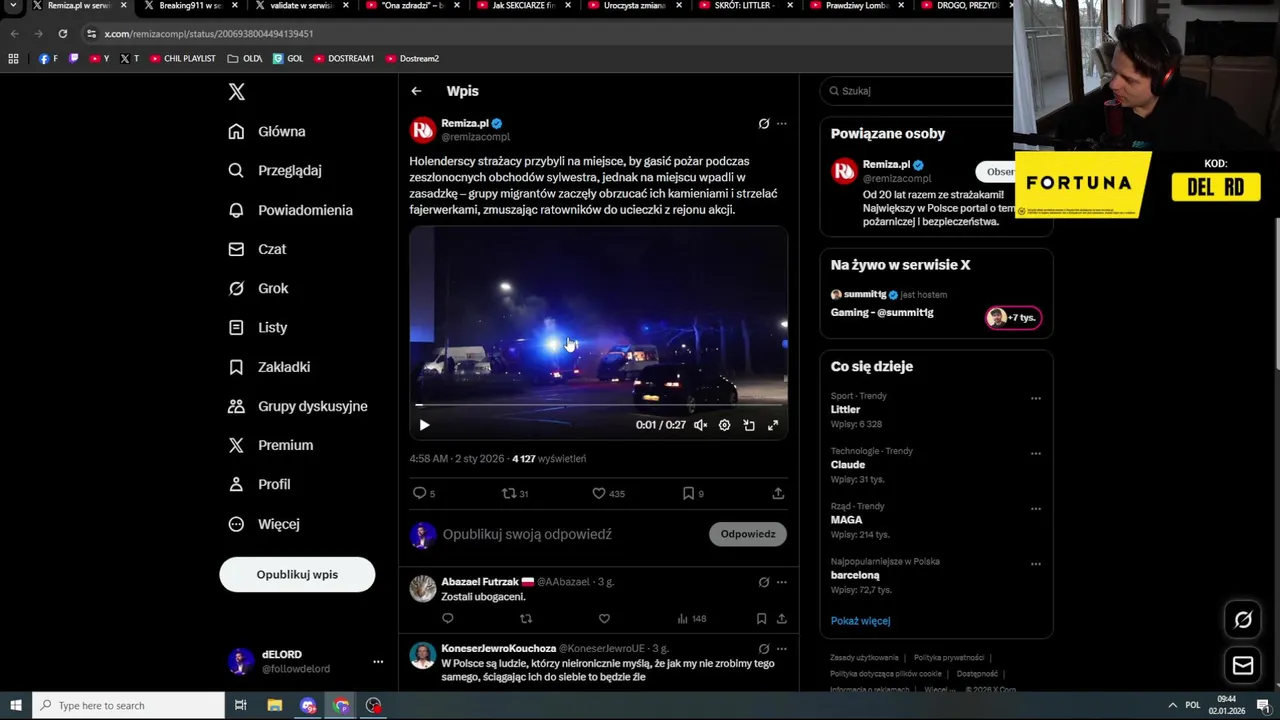1280x720 pixels.
Task: Open Remiza.pl in Powiązane osoby
Action: click(x=886, y=164)
